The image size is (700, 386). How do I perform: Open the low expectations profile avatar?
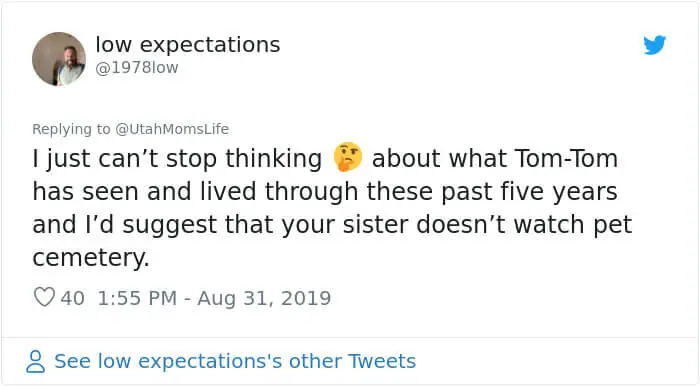pyautogui.click(x=59, y=59)
